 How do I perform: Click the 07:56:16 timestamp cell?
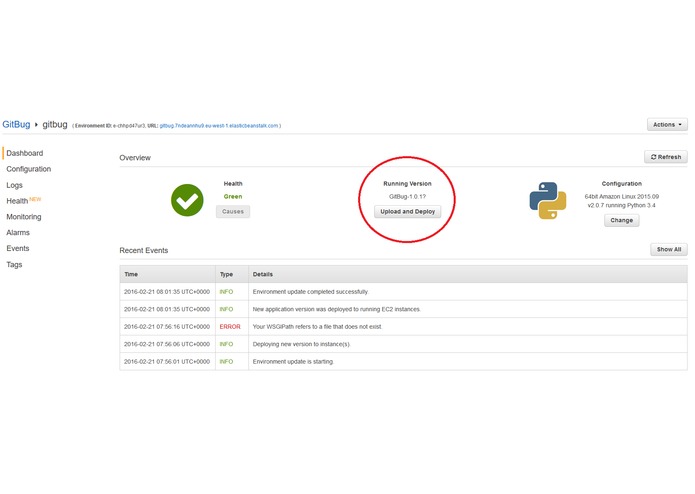(167, 327)
